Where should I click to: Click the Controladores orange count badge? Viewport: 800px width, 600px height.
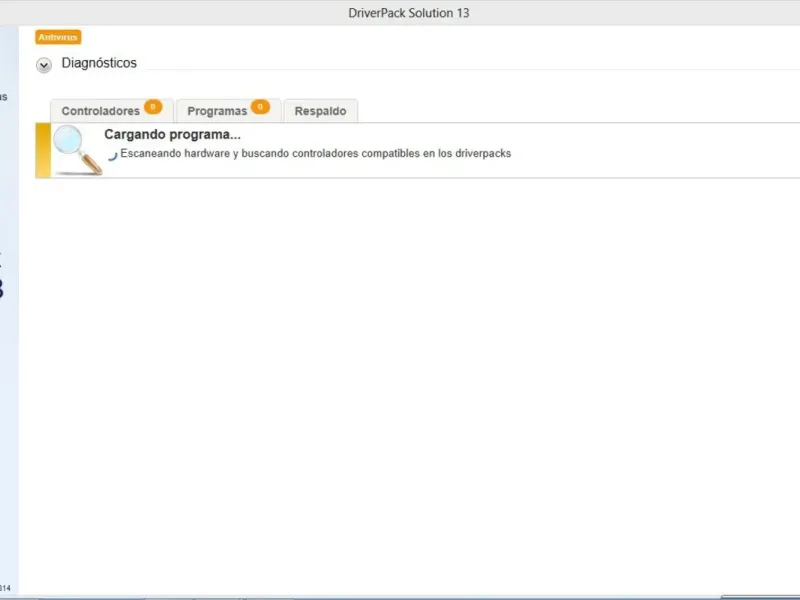(153, 107)
